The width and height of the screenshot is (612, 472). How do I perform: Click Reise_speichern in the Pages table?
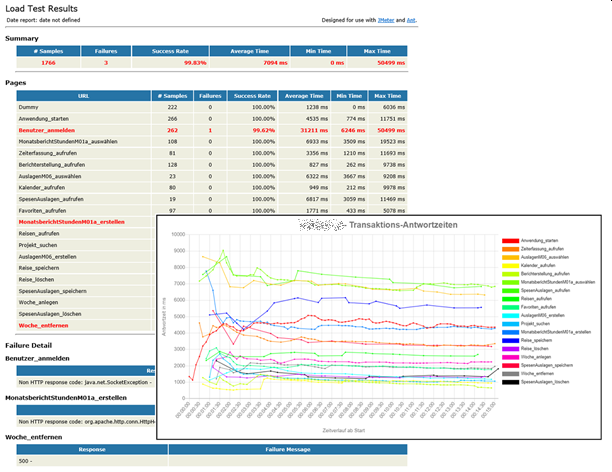[x=39, y=268]
